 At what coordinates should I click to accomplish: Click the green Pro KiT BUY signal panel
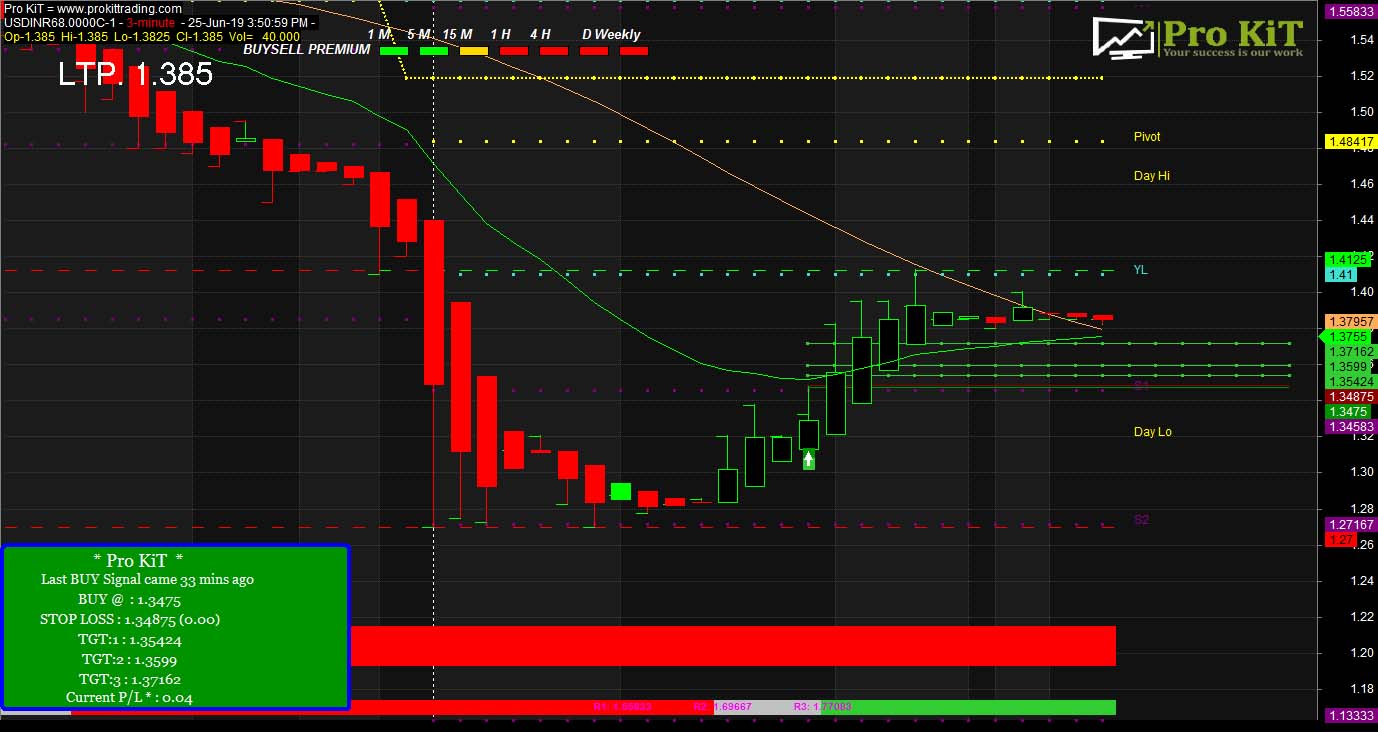coord(176,628)
